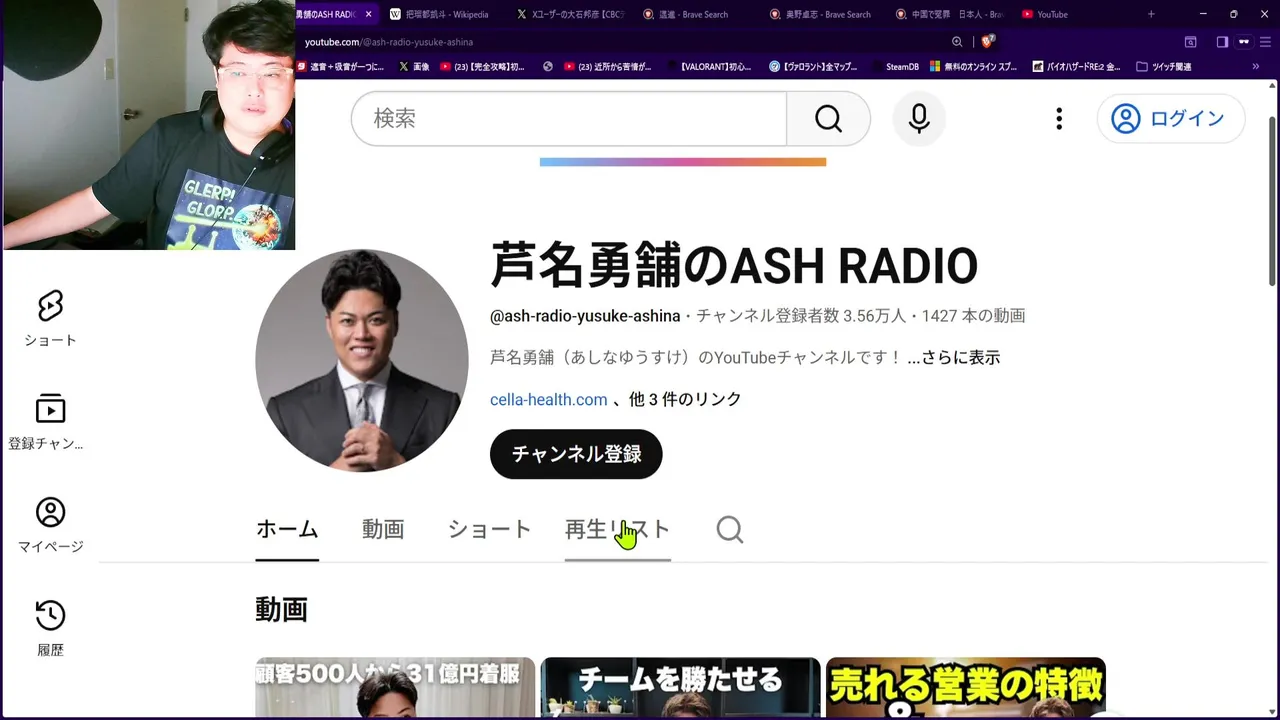Open Shorts from the left sidebar
This screenshot has width=1280, height=720.
(50, 318)
